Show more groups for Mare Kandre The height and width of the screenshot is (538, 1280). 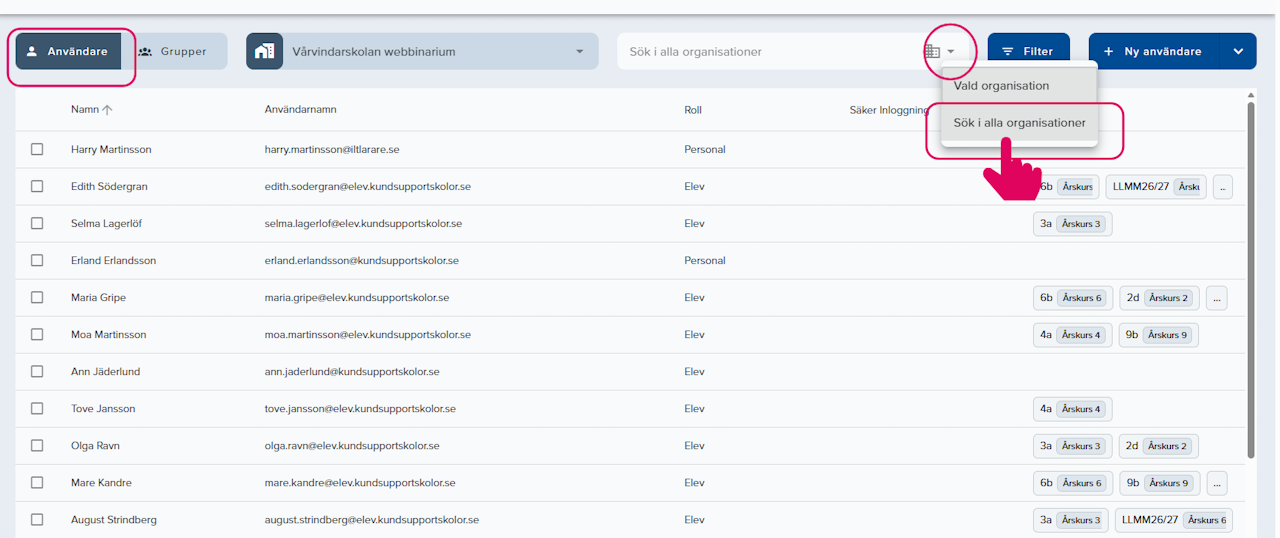tap(1216, 482)
